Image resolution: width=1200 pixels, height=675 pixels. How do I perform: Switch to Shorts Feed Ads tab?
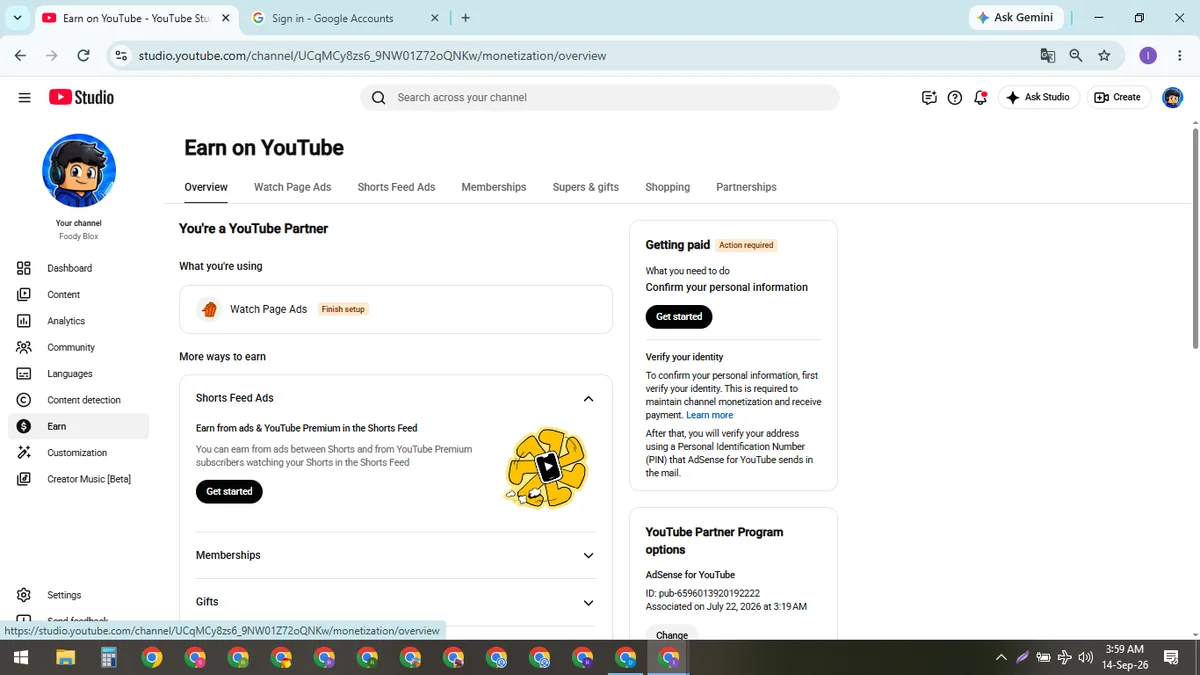click(x=396, y=187)
